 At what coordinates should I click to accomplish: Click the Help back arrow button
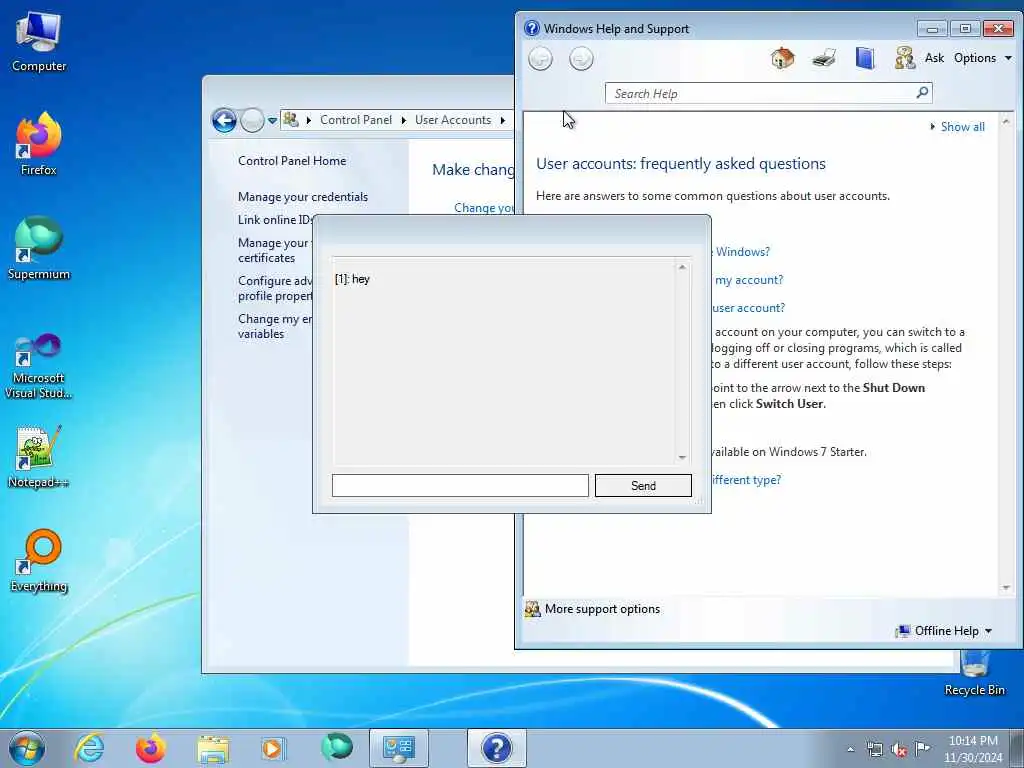540,59
